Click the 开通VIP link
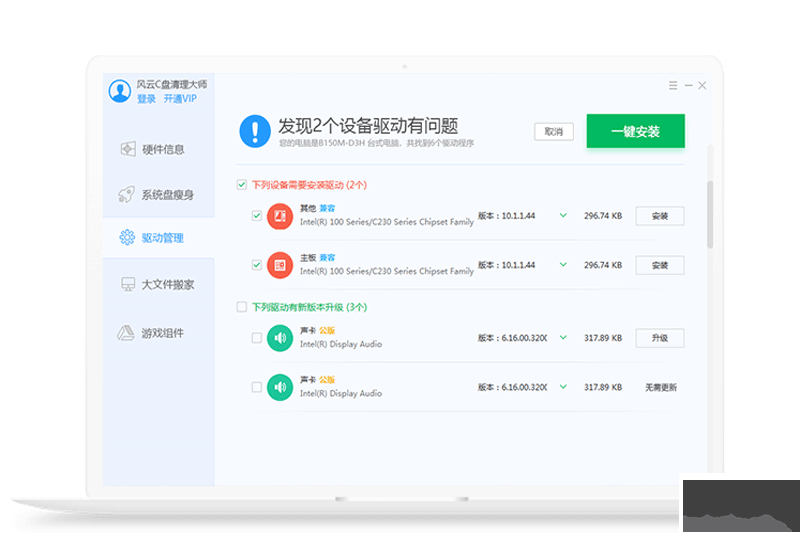800x533 pixels. tap(180, 99)
